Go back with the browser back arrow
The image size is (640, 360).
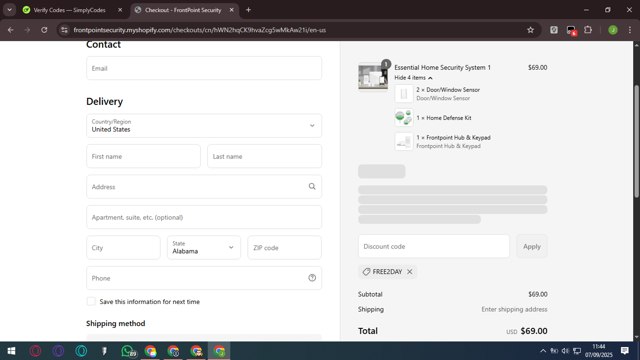(11, 30)
